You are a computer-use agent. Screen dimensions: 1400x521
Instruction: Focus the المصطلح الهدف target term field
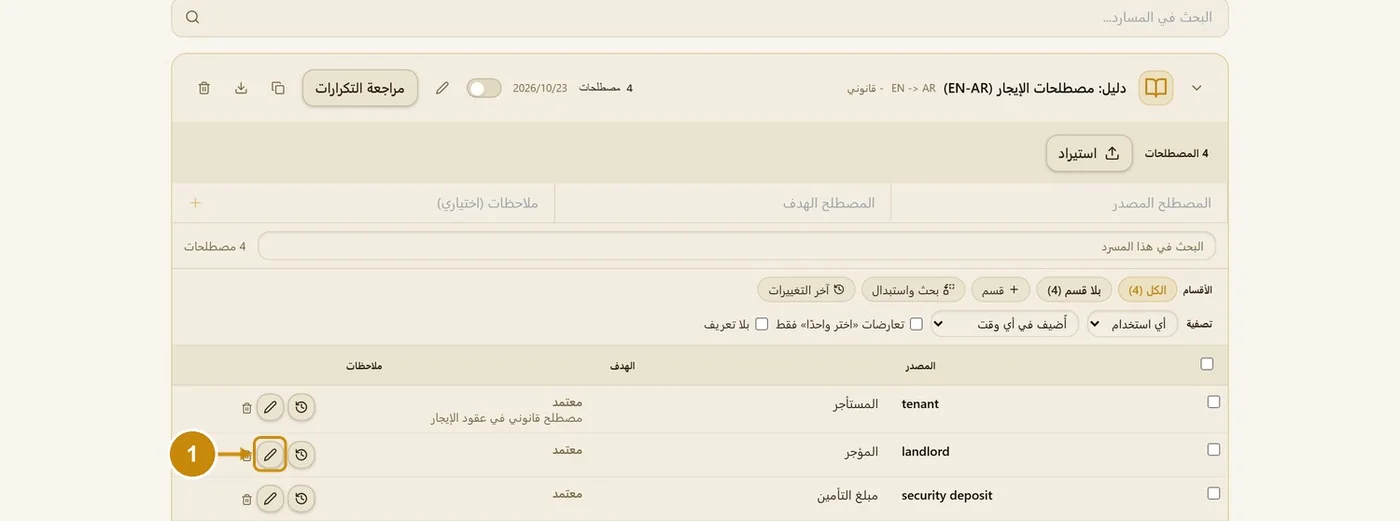pyautogui.click(x=722, y=203)
